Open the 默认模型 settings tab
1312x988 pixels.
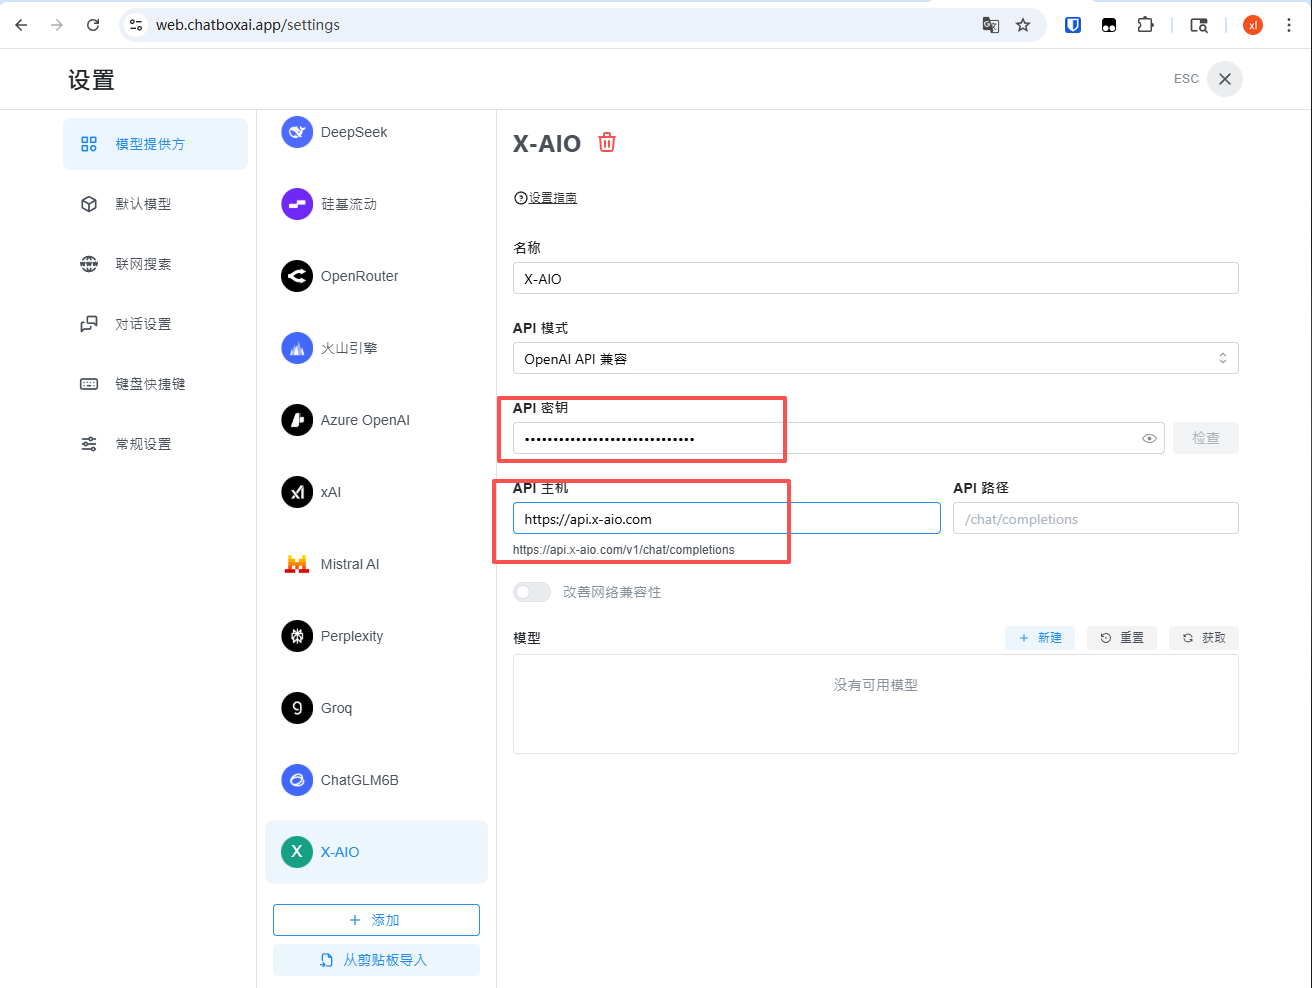[x=155, y=204]
